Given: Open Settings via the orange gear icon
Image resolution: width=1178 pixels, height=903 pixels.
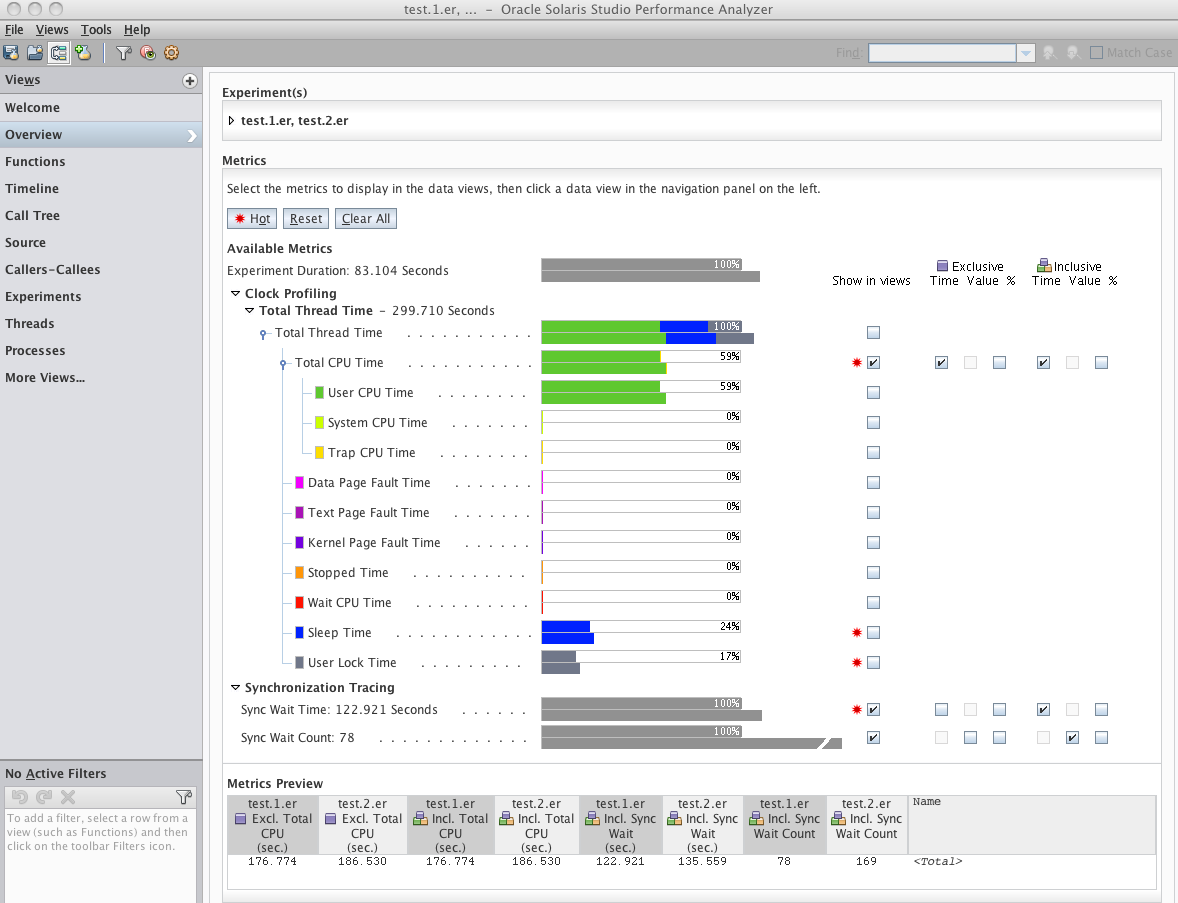Looking at the screenshot, I should click(x=171, y=53).
